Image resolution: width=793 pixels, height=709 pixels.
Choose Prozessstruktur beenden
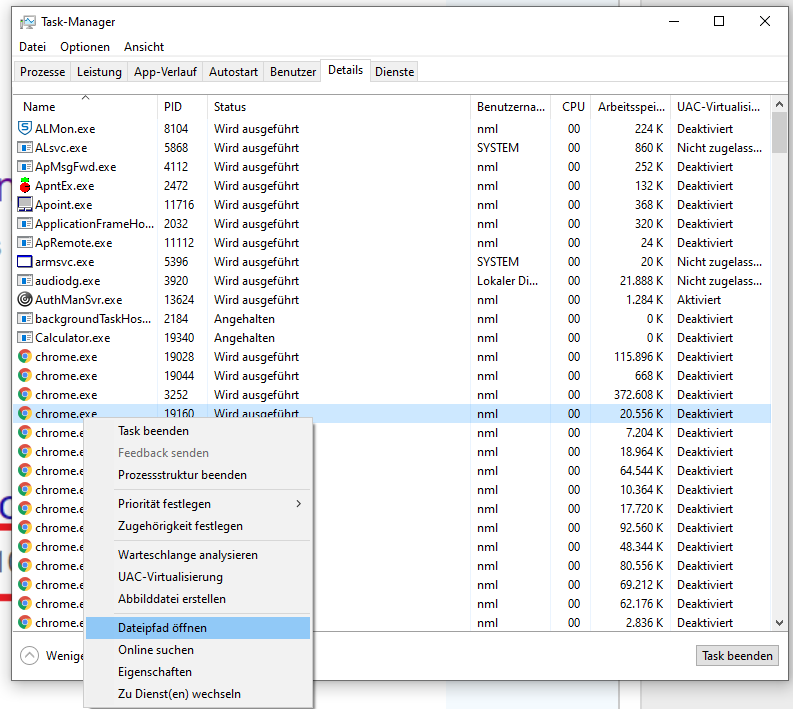[198, 475]
